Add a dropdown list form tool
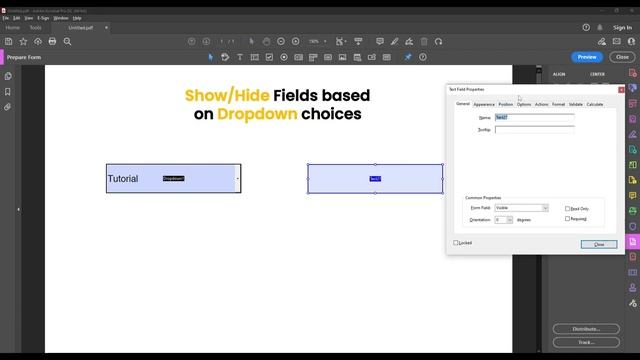This screenshot has width=640, height=360. 313,57
